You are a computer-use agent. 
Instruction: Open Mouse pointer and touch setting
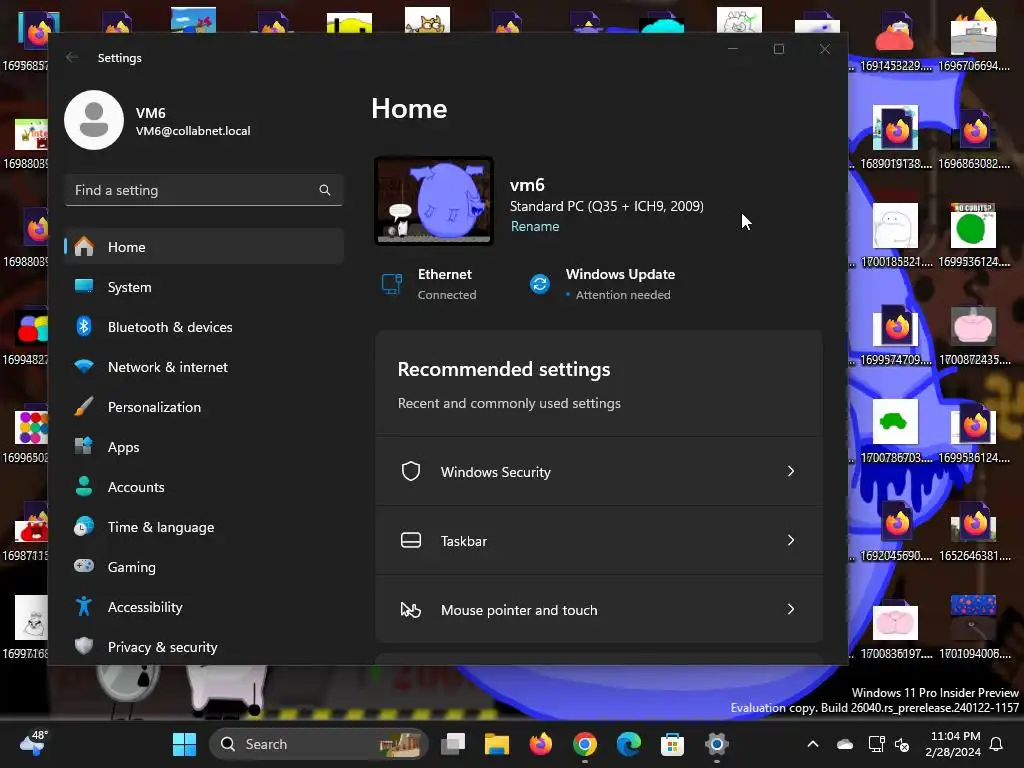pyautogui.click(x=599, y=609)
